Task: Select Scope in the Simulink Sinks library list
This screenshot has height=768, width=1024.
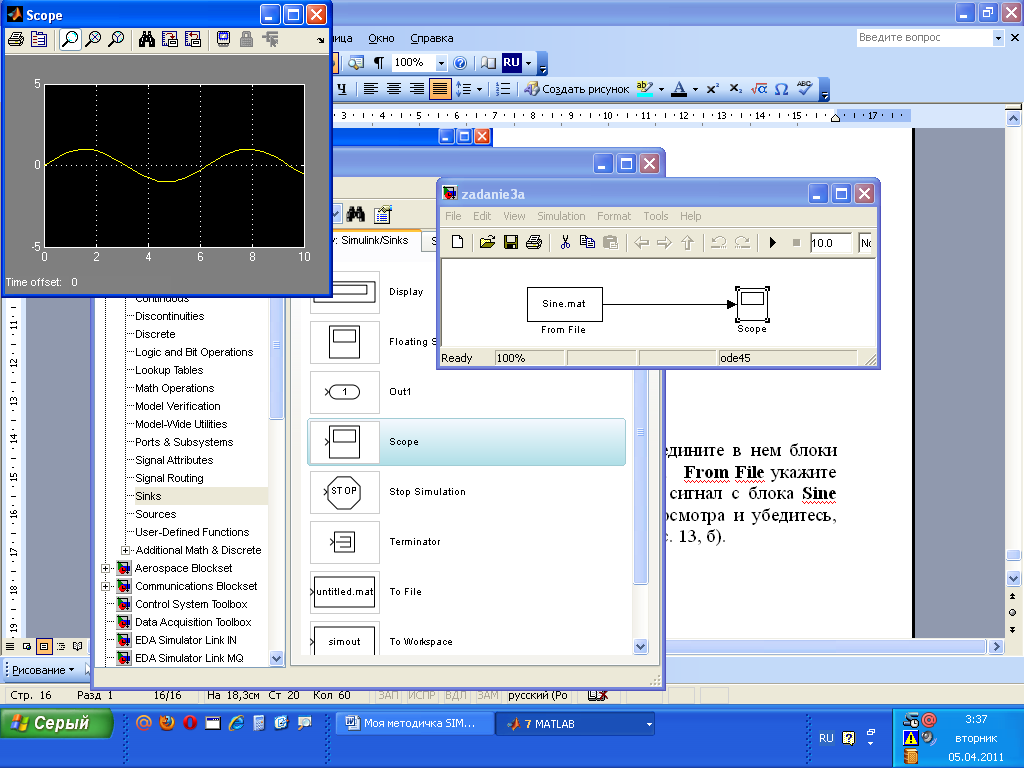Action: [x=466, y=442]
